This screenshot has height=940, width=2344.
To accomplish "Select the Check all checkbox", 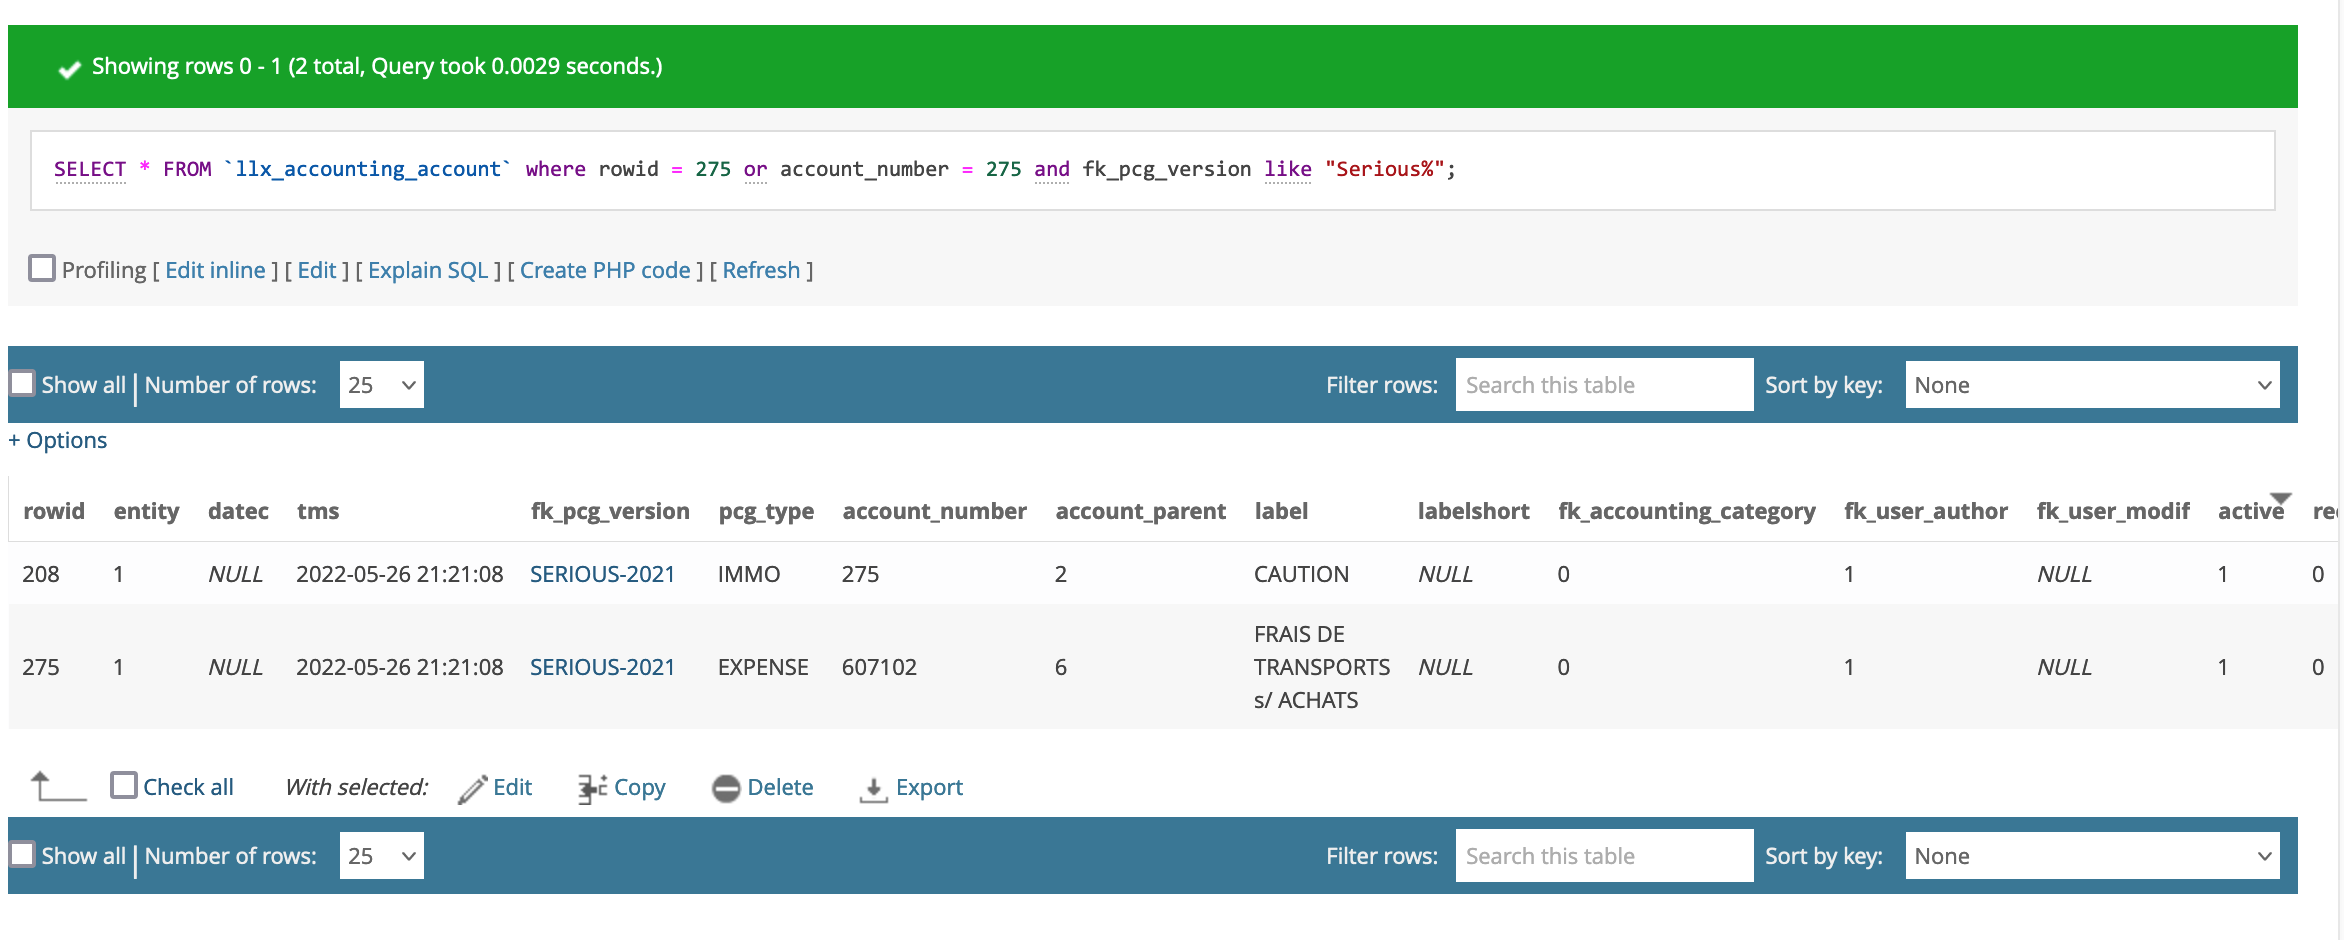I will [124, 786].
